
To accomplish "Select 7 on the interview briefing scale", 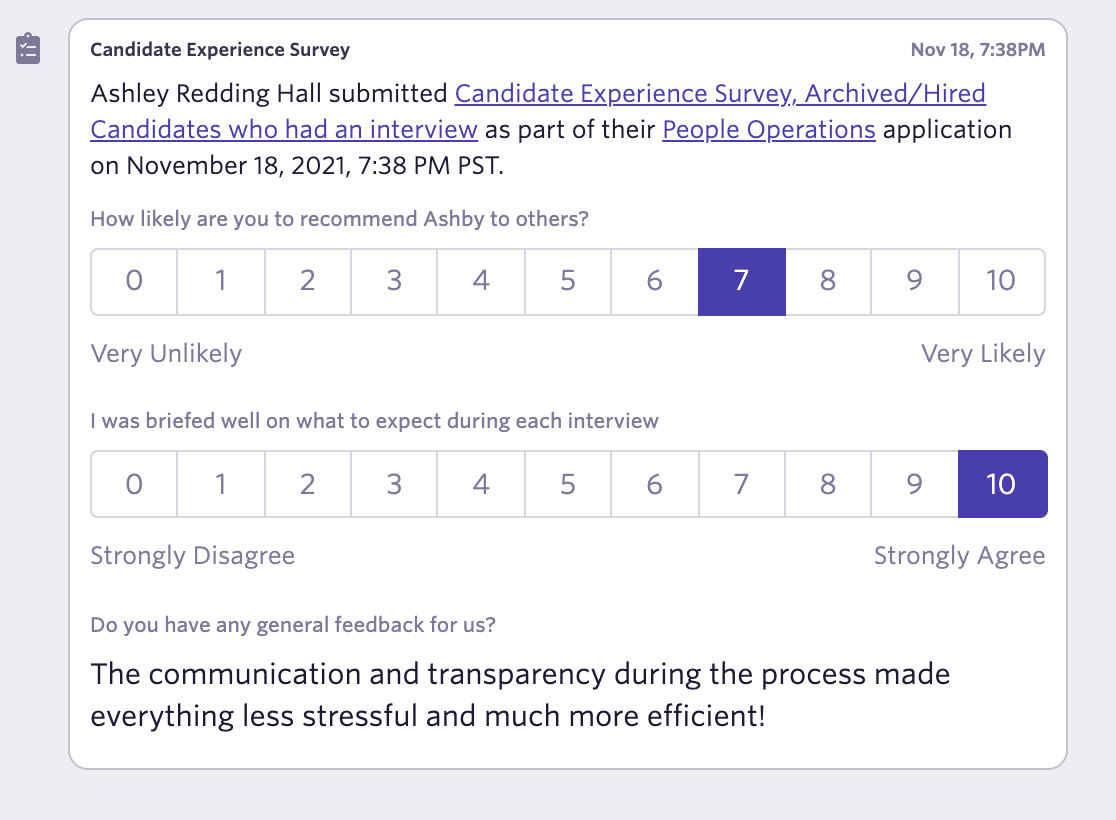I will point(741,484).
